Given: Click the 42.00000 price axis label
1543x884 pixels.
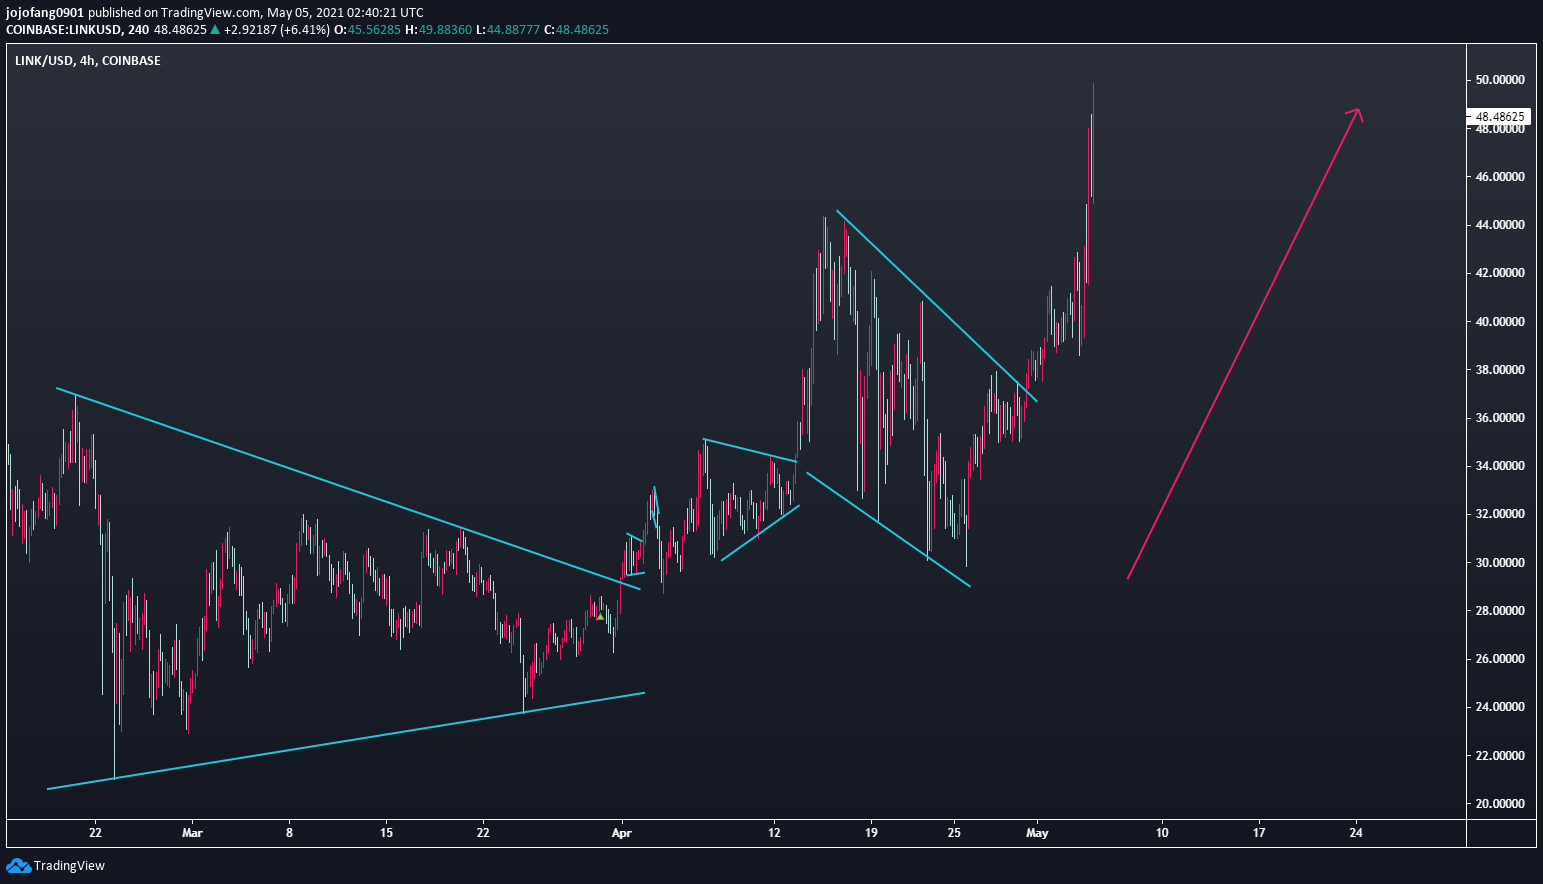Looking at the screenshot, I should 1500,273.
